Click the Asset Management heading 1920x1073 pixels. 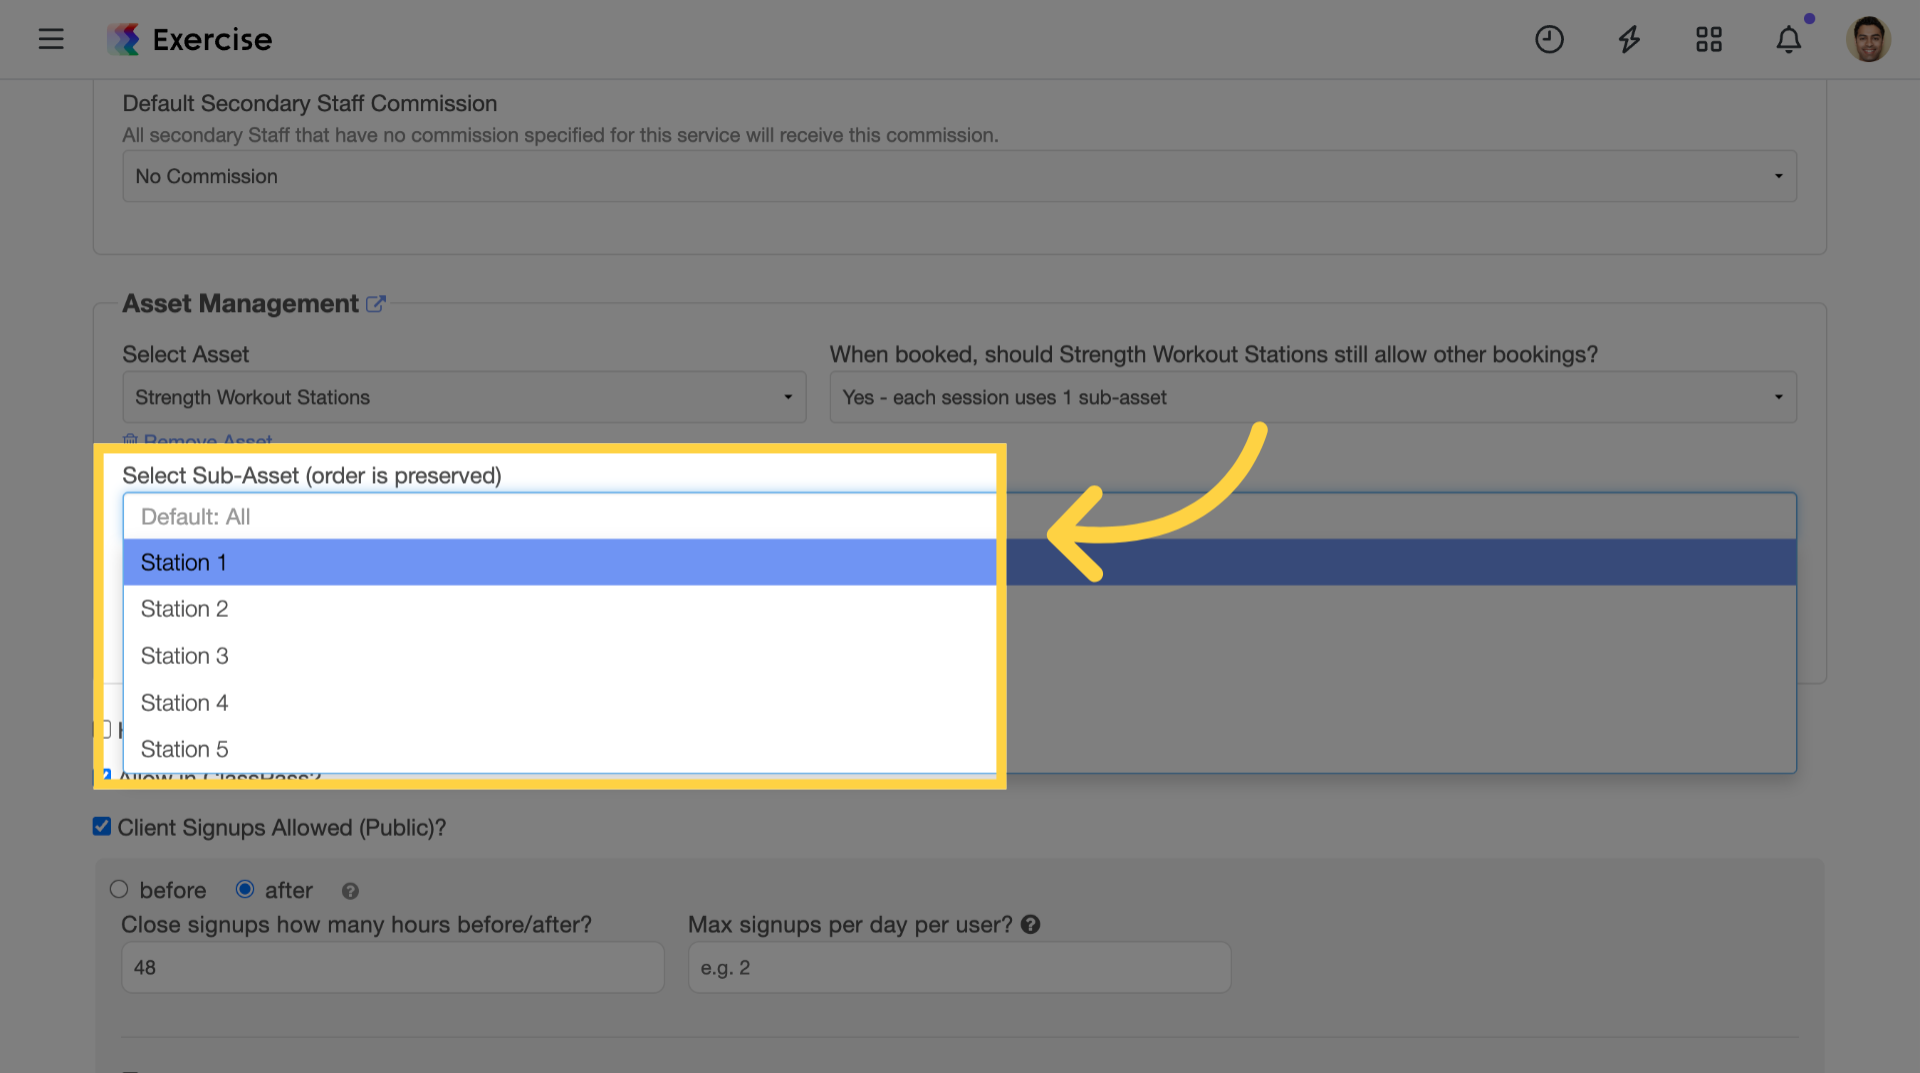pyautogui.click(x=240, y=303)
